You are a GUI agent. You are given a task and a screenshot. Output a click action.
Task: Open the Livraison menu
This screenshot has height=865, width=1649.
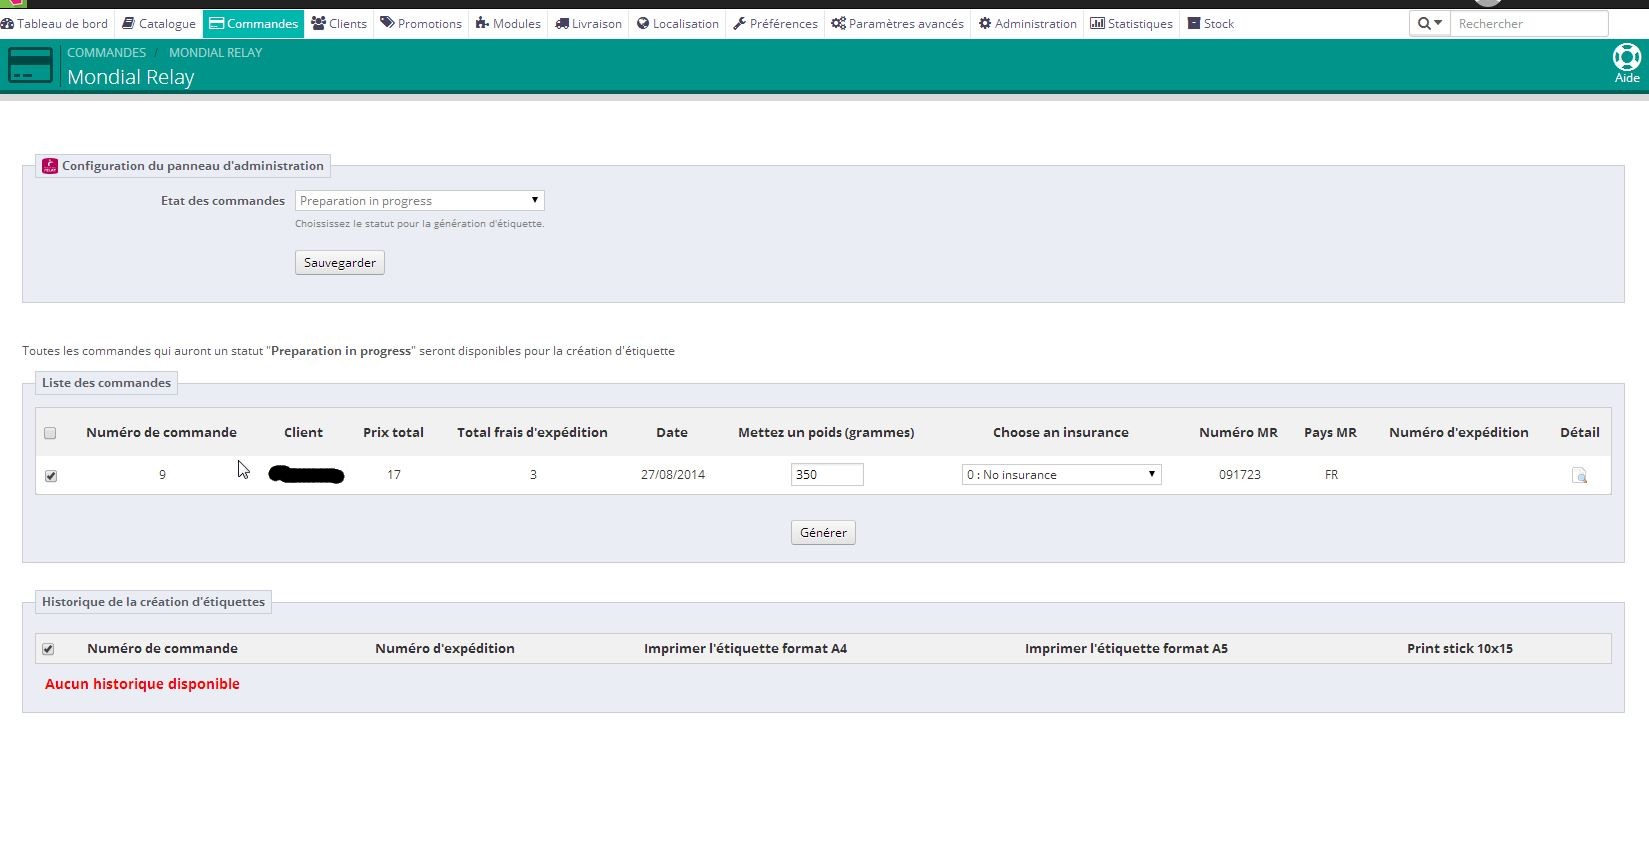[588, 23]
